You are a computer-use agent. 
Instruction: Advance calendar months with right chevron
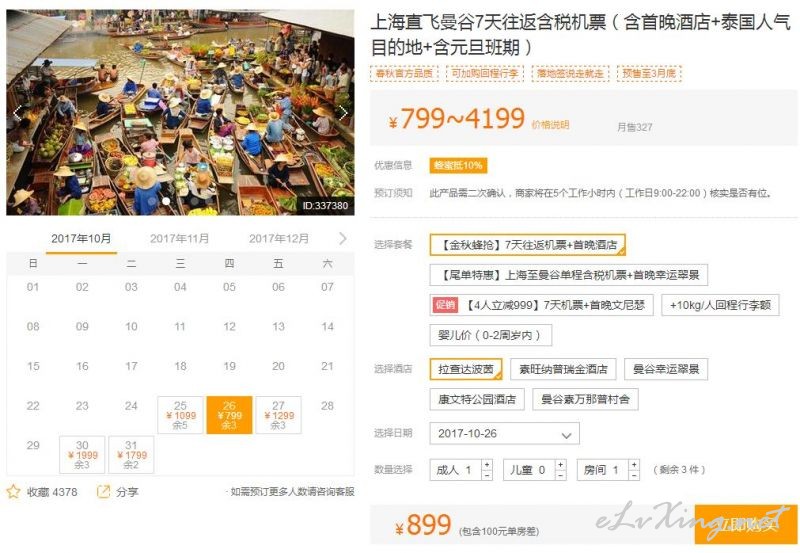tap(343, 238)
